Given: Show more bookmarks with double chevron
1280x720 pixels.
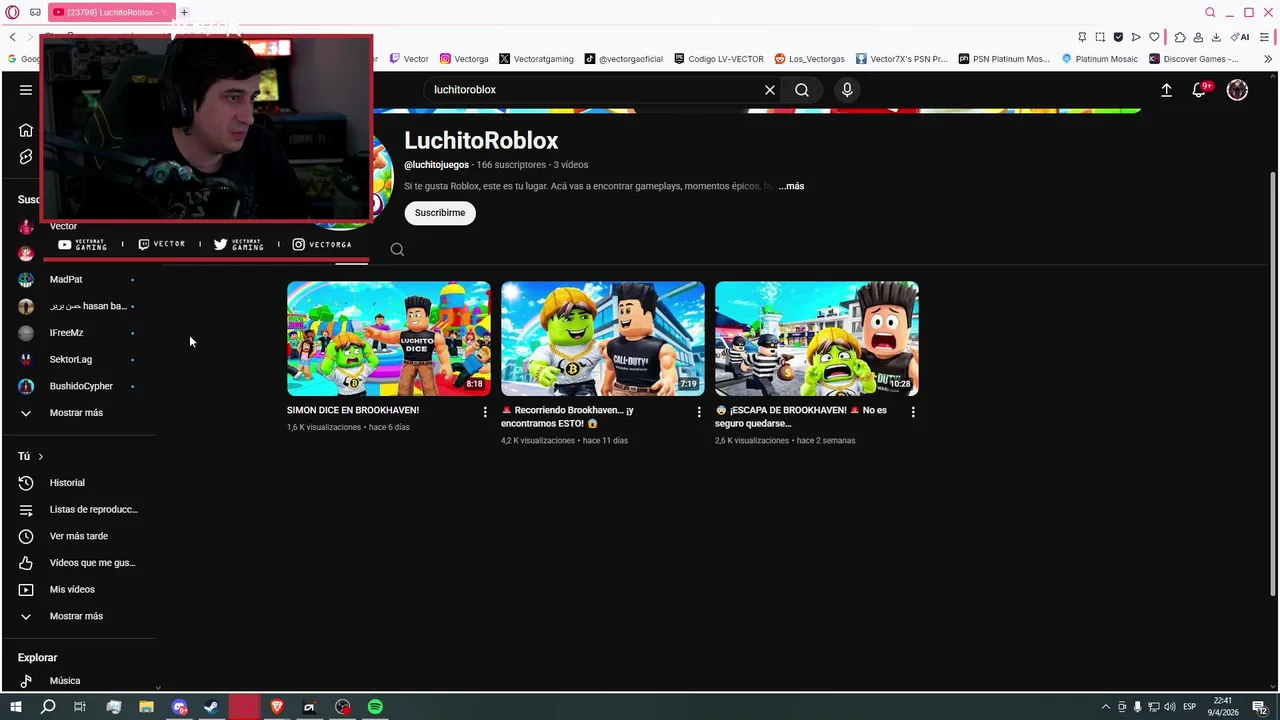Looking at the screenshot, I should point(1268,59).
